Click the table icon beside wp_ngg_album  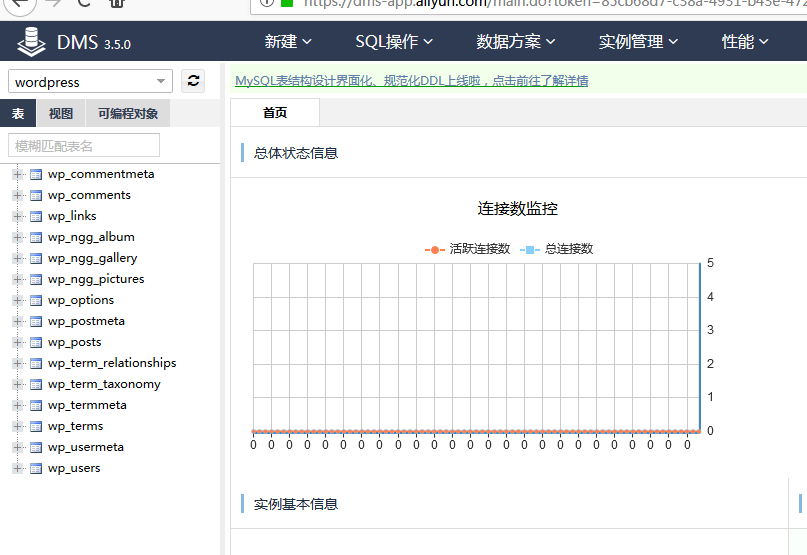click(36, 237)
